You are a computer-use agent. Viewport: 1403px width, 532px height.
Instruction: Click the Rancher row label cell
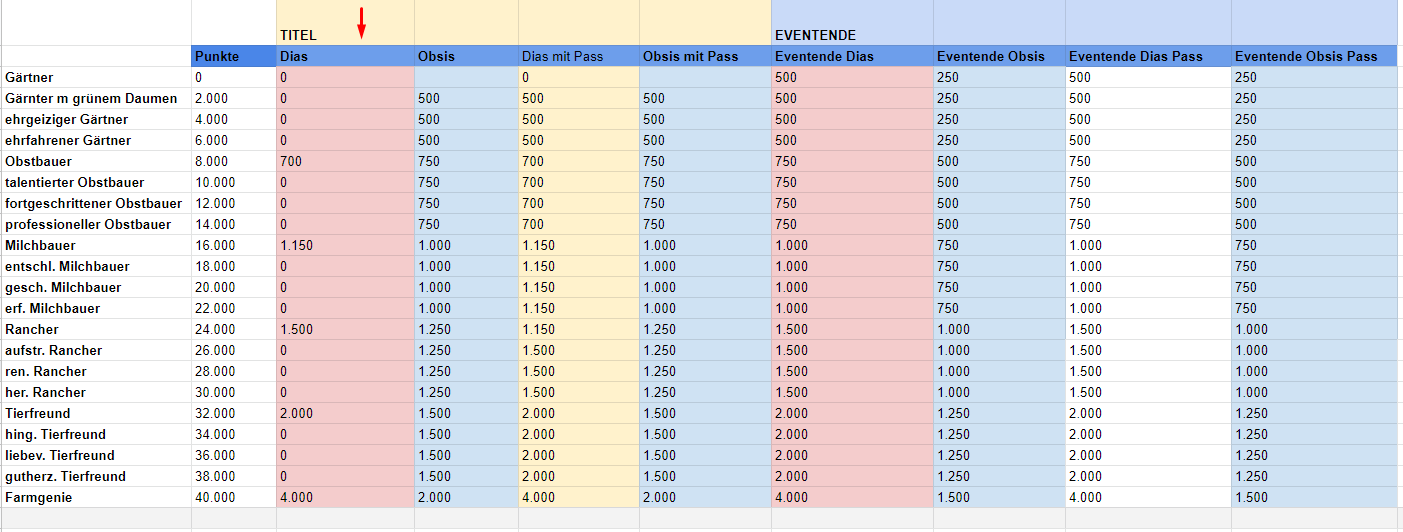coord(96,329)
